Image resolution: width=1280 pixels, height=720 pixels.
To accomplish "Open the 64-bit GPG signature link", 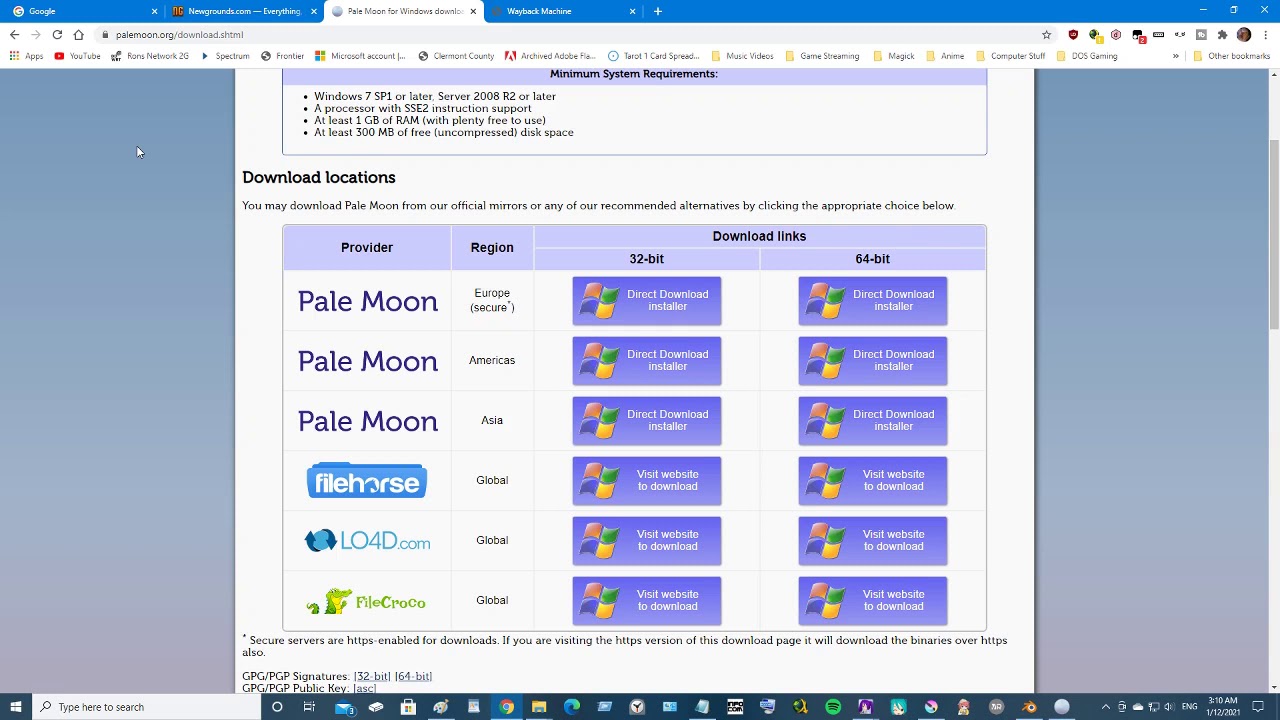I will 413,677.
